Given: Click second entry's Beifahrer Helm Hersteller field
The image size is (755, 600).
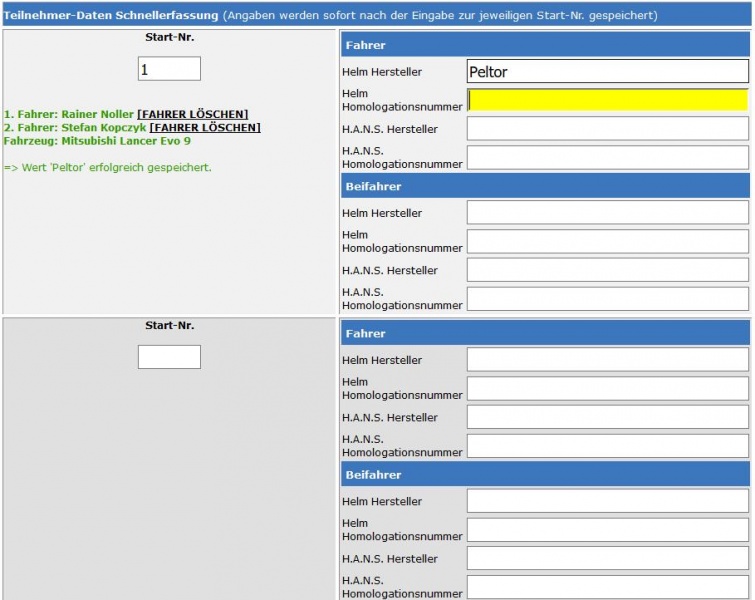Looking at the screenshot, I should 607,501.
